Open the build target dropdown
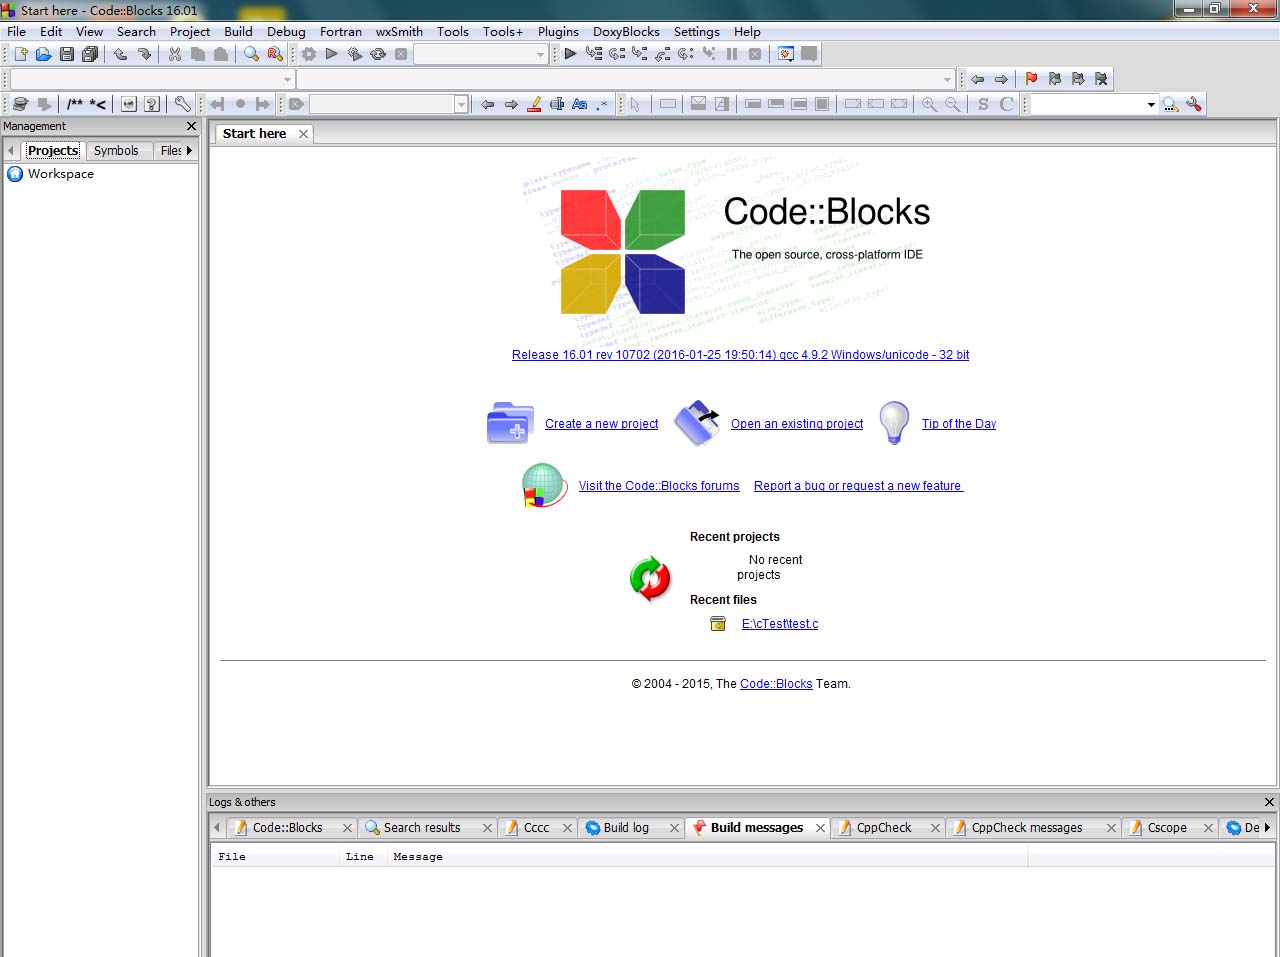 pyautogui.click(x=540, y=55)
